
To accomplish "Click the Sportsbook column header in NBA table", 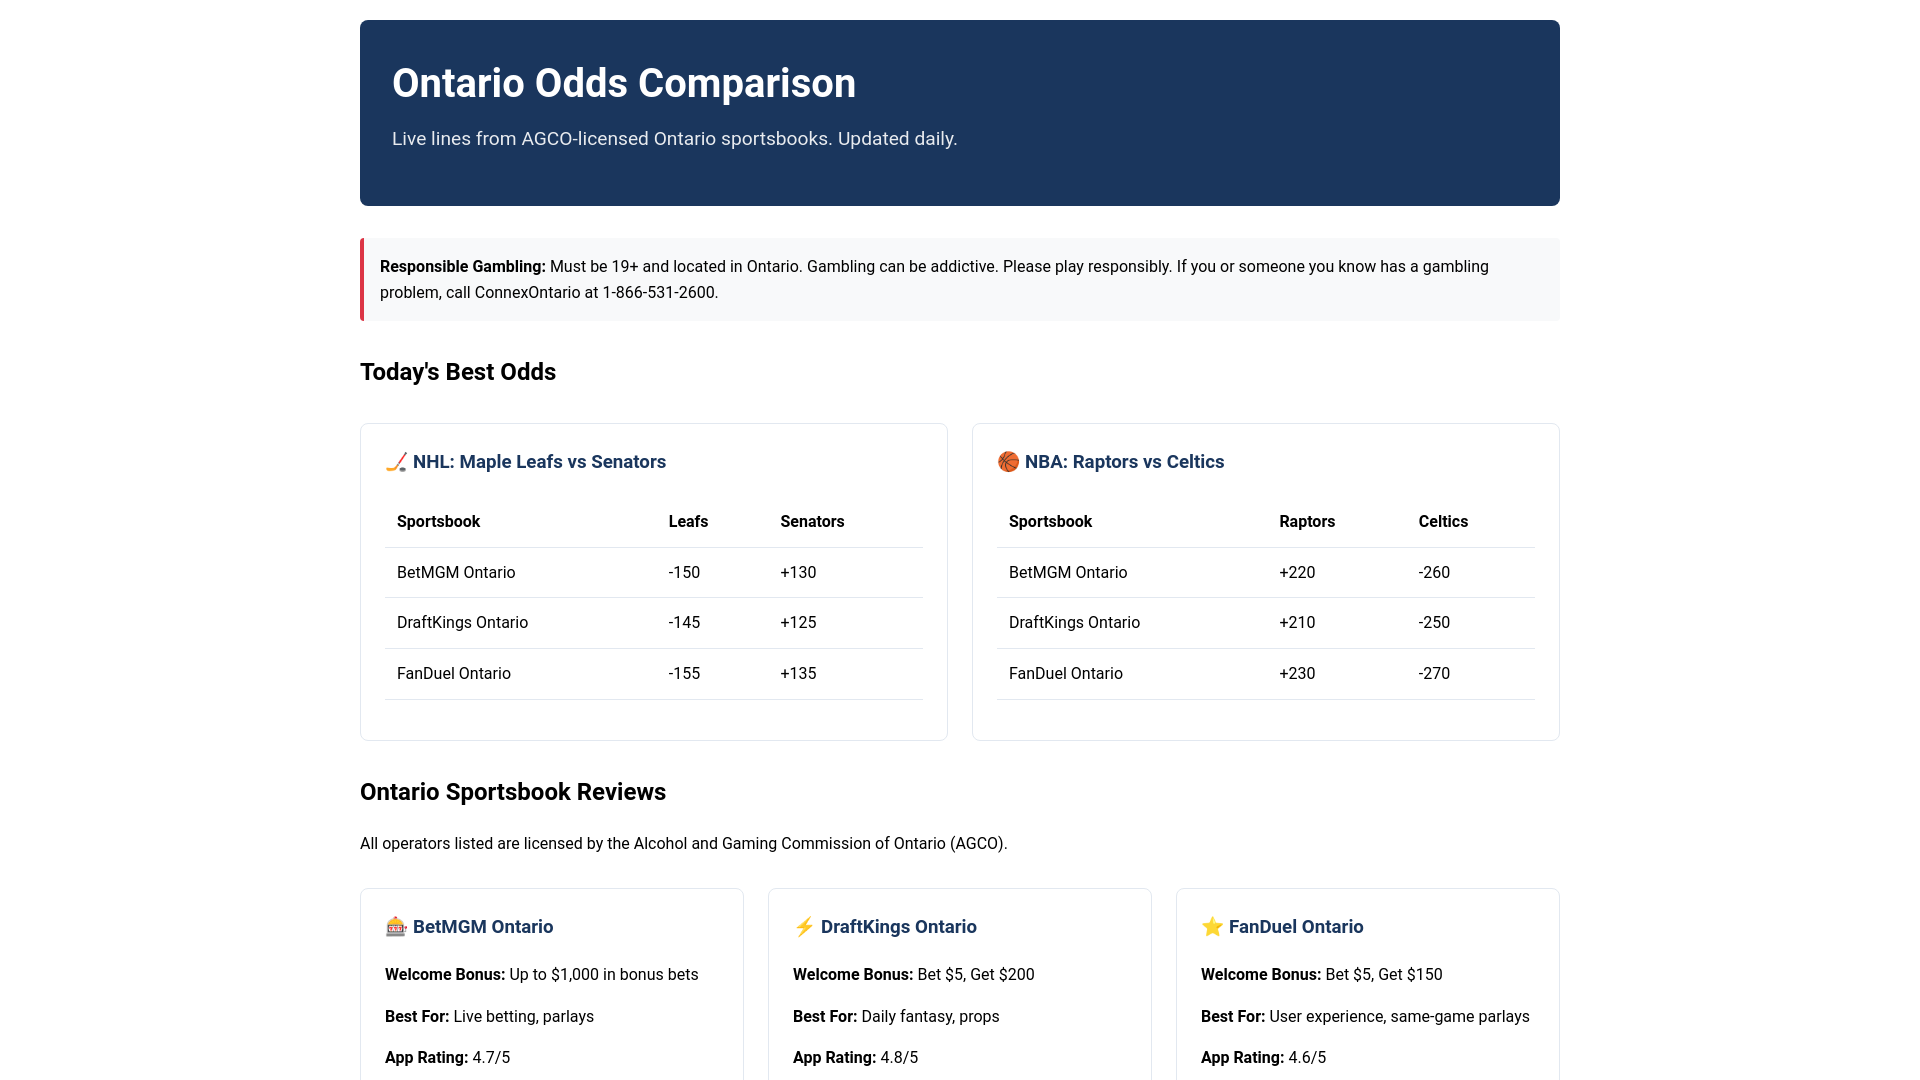I will (1050, 522).
